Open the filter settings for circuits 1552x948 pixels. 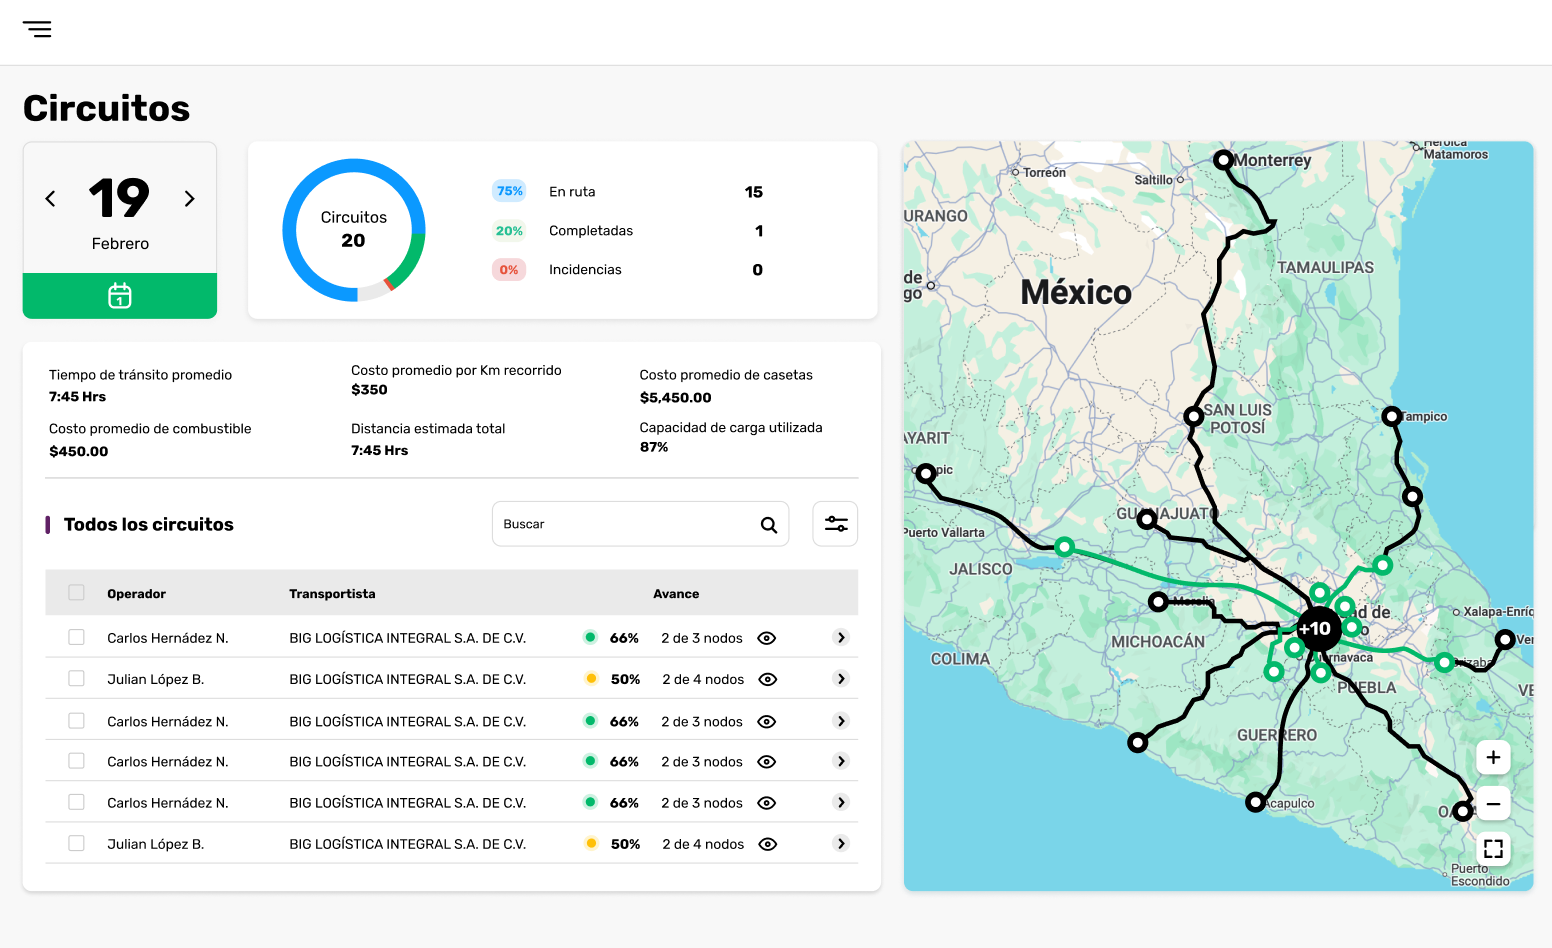point(836,524)
